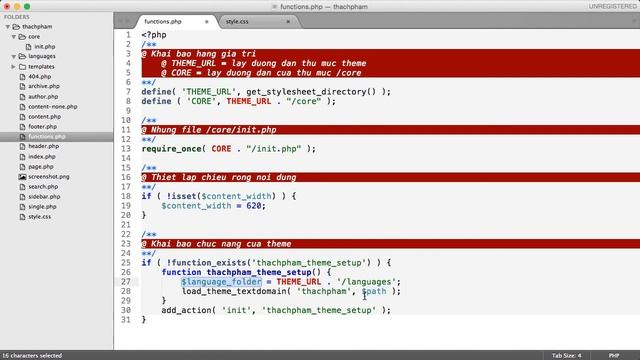Expand the templates folder arrow

[x=13, y=67]
